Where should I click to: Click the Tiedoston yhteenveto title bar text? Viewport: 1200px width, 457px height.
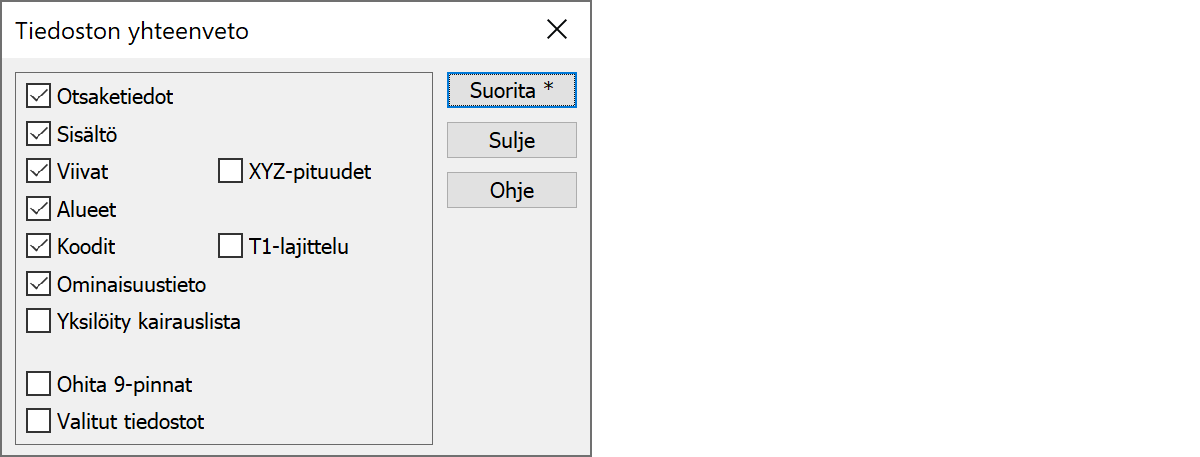click(132, 31)
